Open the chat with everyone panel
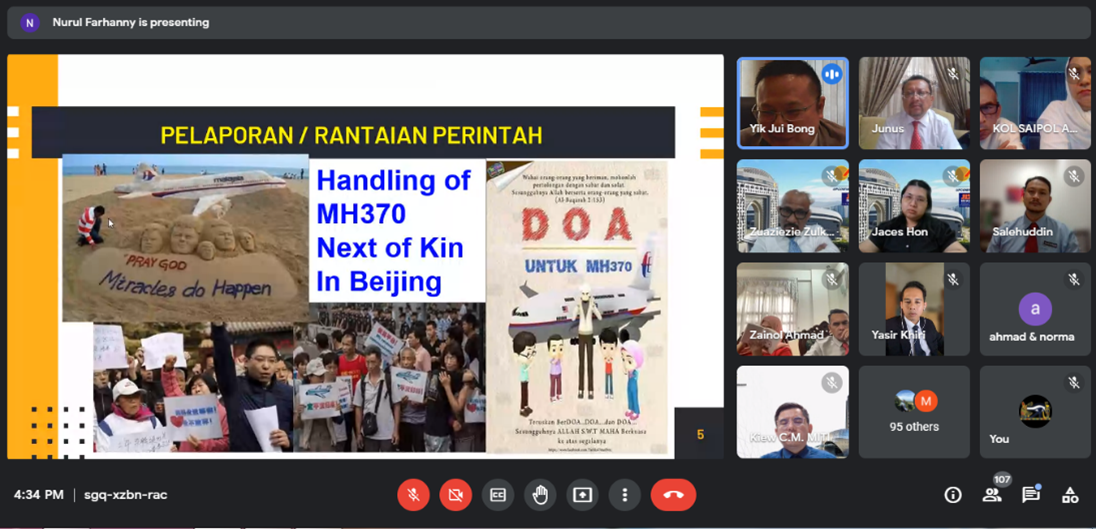The height and width of the screenshot is (529, 1096). click(1031, 495)
